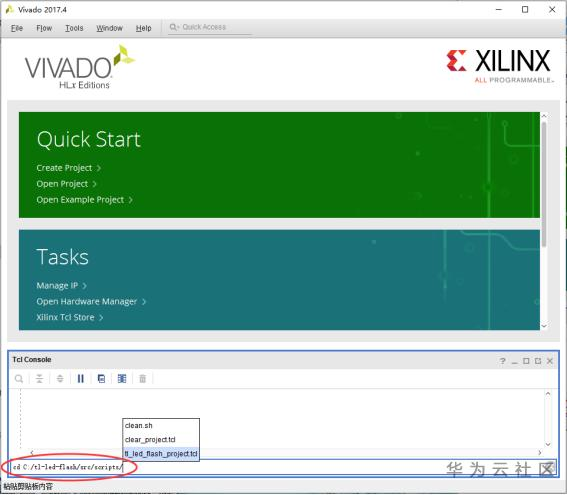
Task: Select tl_led_flash_project.tcl from autocomplete list
Action: tap(161, 453)
